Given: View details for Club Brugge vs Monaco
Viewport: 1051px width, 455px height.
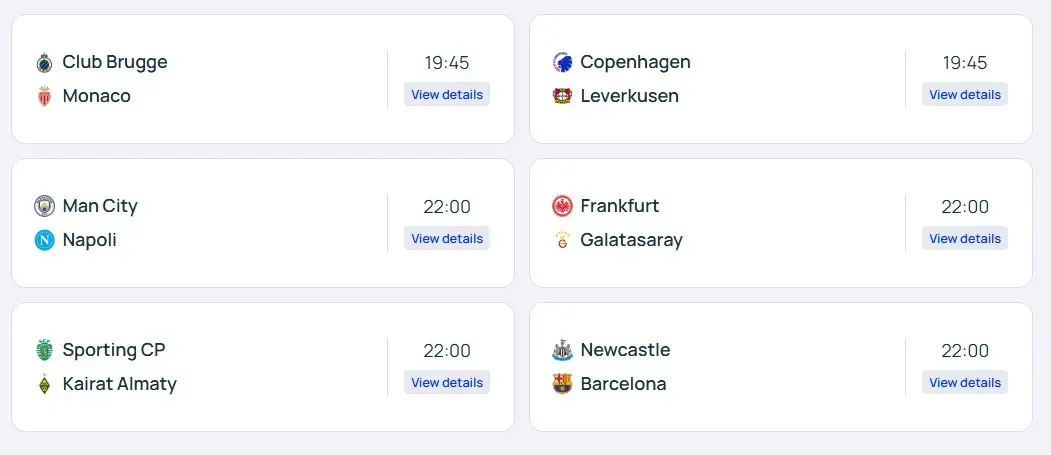Looking at the screenshot, I should pyautogui.click(x=447, y=95).
